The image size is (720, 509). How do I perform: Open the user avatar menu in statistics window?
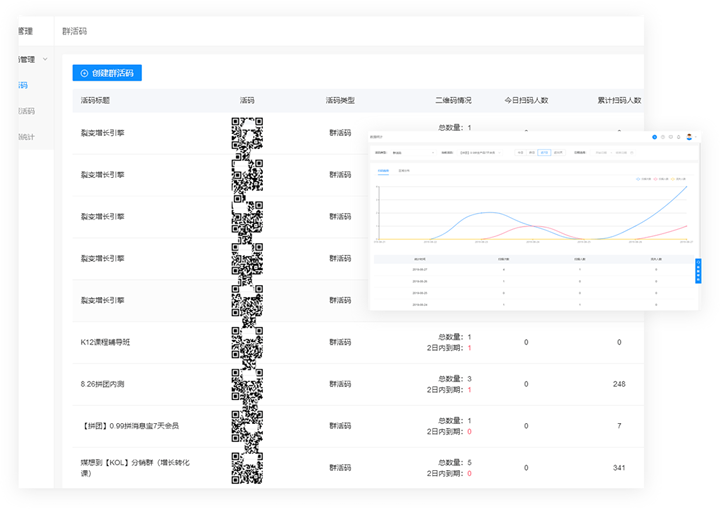click(x=689, y=137)
